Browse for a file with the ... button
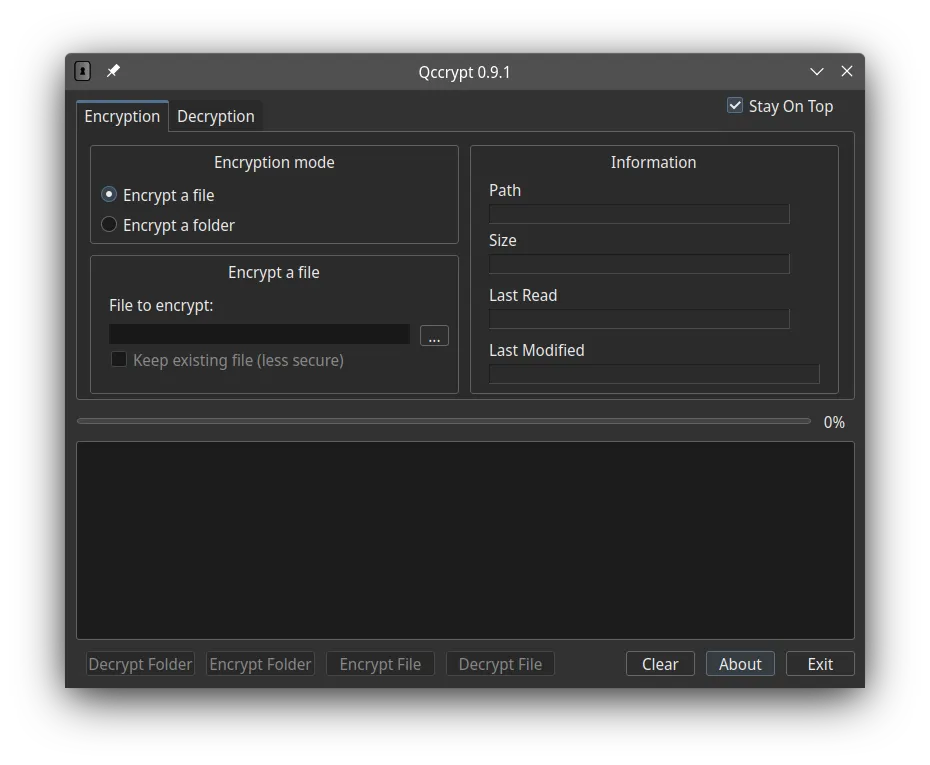Viewport: 930px width, 765px height. 434,336
